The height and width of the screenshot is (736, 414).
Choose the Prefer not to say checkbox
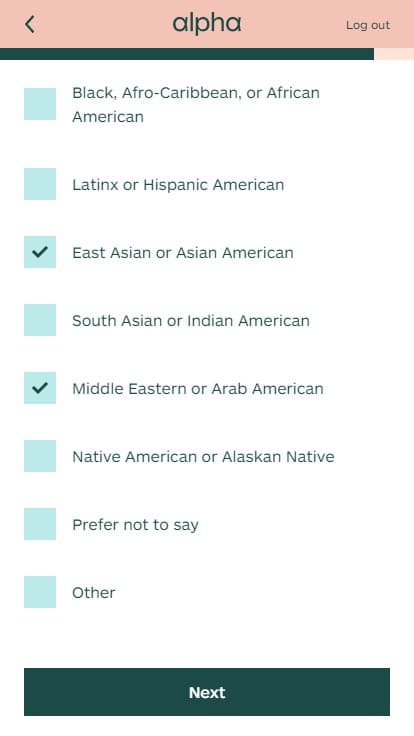[40, 524]
